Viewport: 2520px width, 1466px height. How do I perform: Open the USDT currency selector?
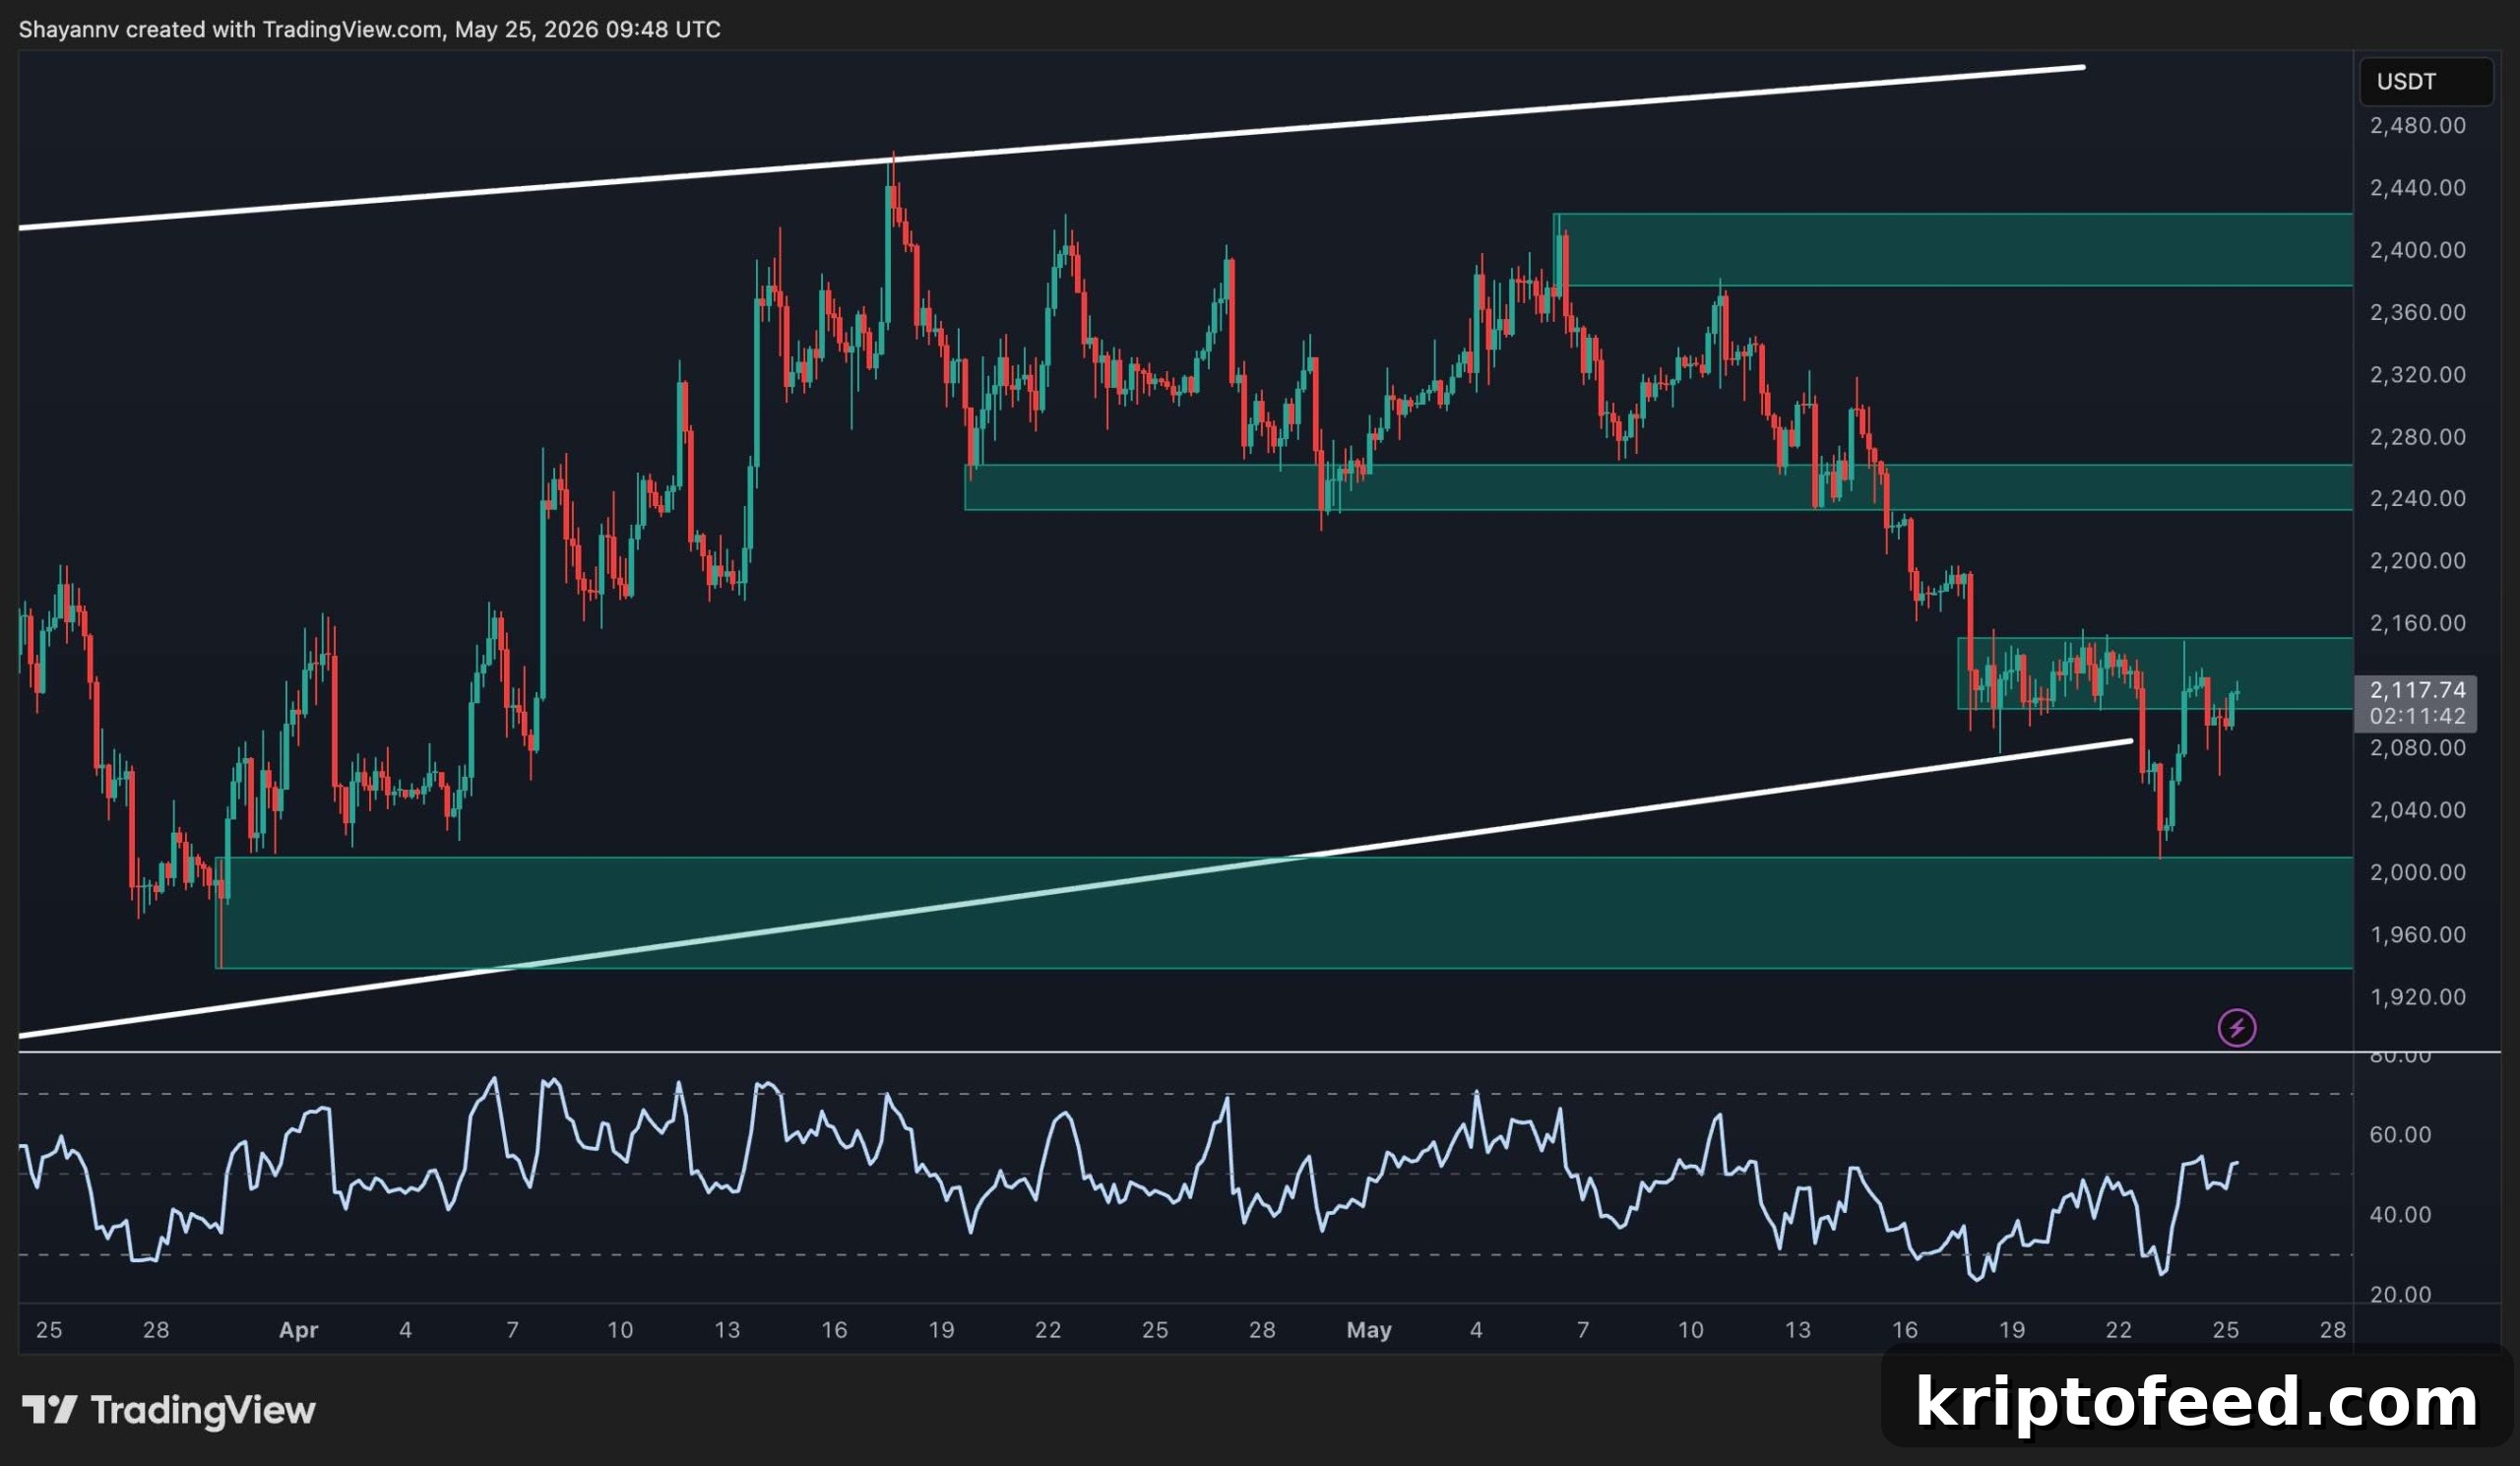point(2426,82)
